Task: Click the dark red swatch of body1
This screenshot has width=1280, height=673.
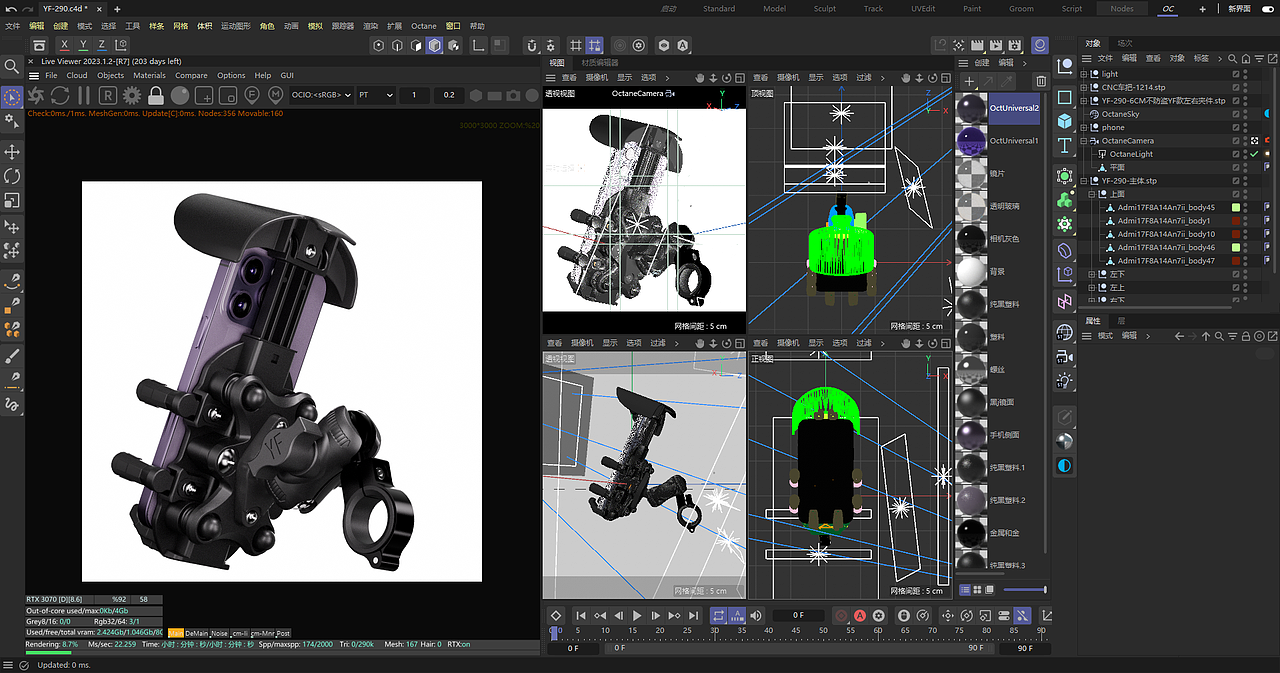Action: pyautogui.click(x=1236, y=221)
